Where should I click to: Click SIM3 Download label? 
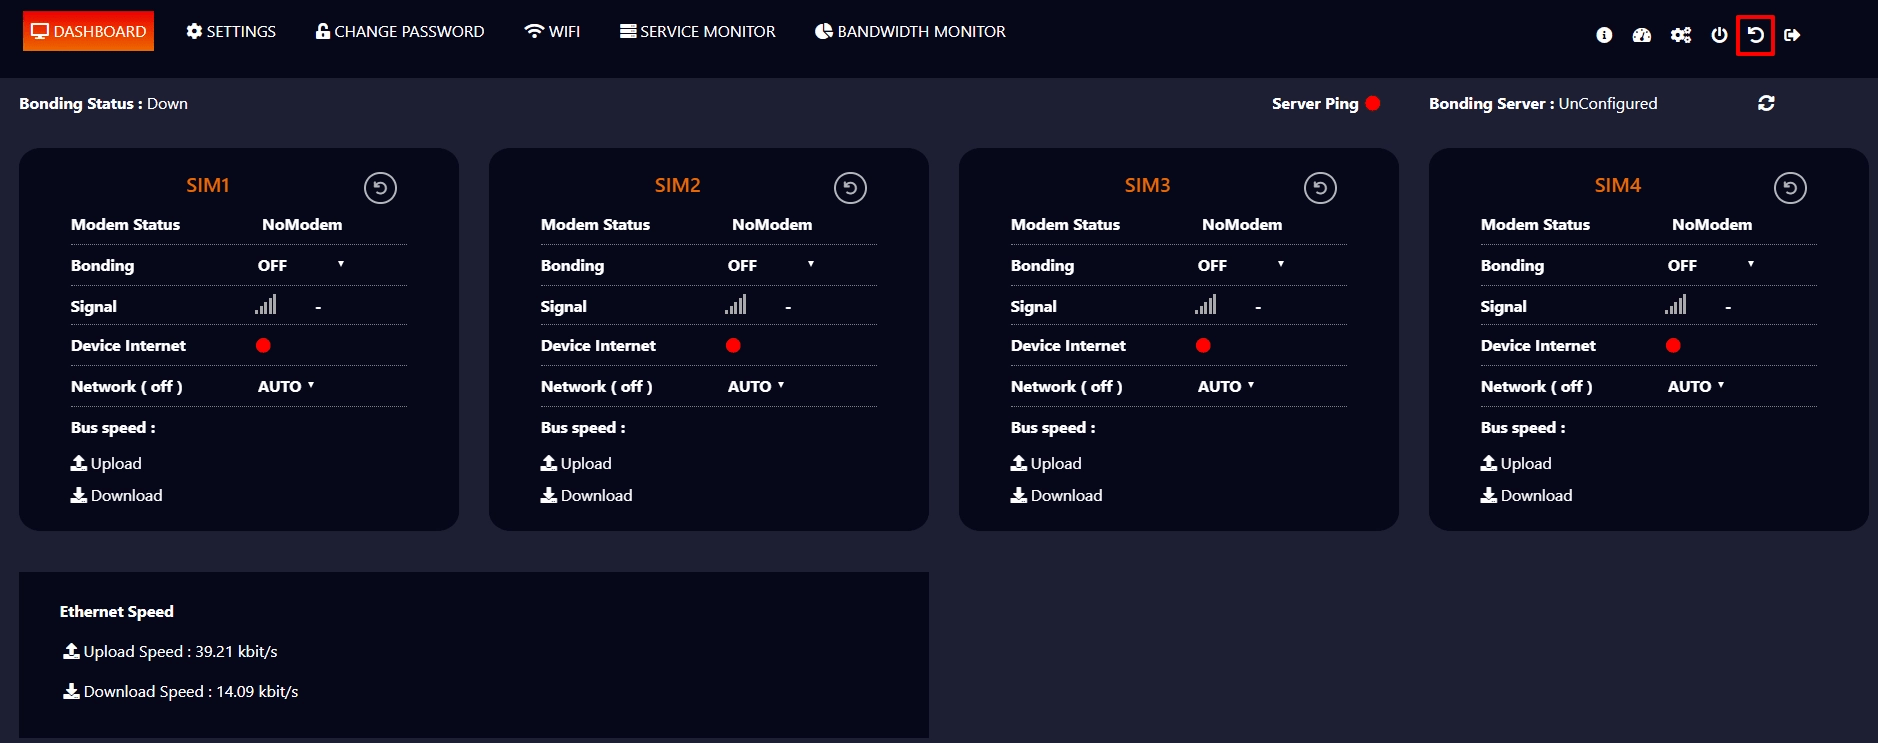coord(1066,495)
